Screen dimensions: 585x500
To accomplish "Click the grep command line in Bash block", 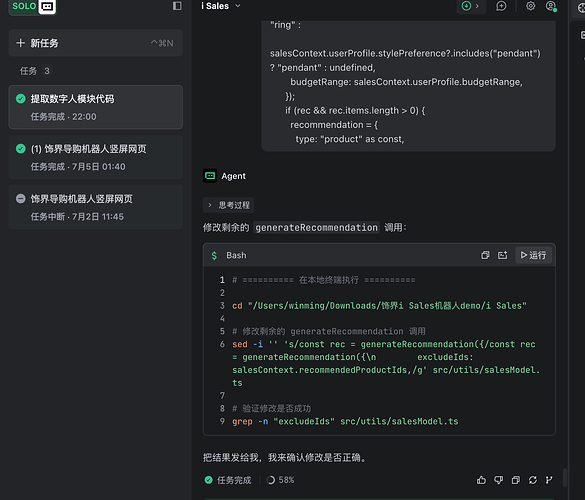I will click(345, 421).
